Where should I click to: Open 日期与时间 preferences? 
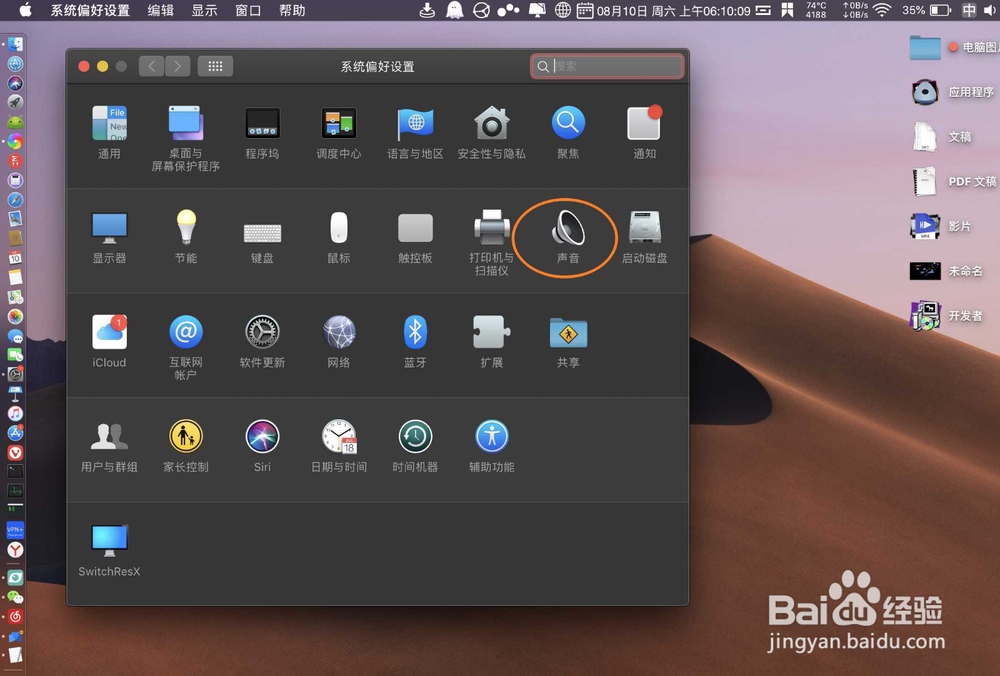pyautogui.click(x=339, y=446)
